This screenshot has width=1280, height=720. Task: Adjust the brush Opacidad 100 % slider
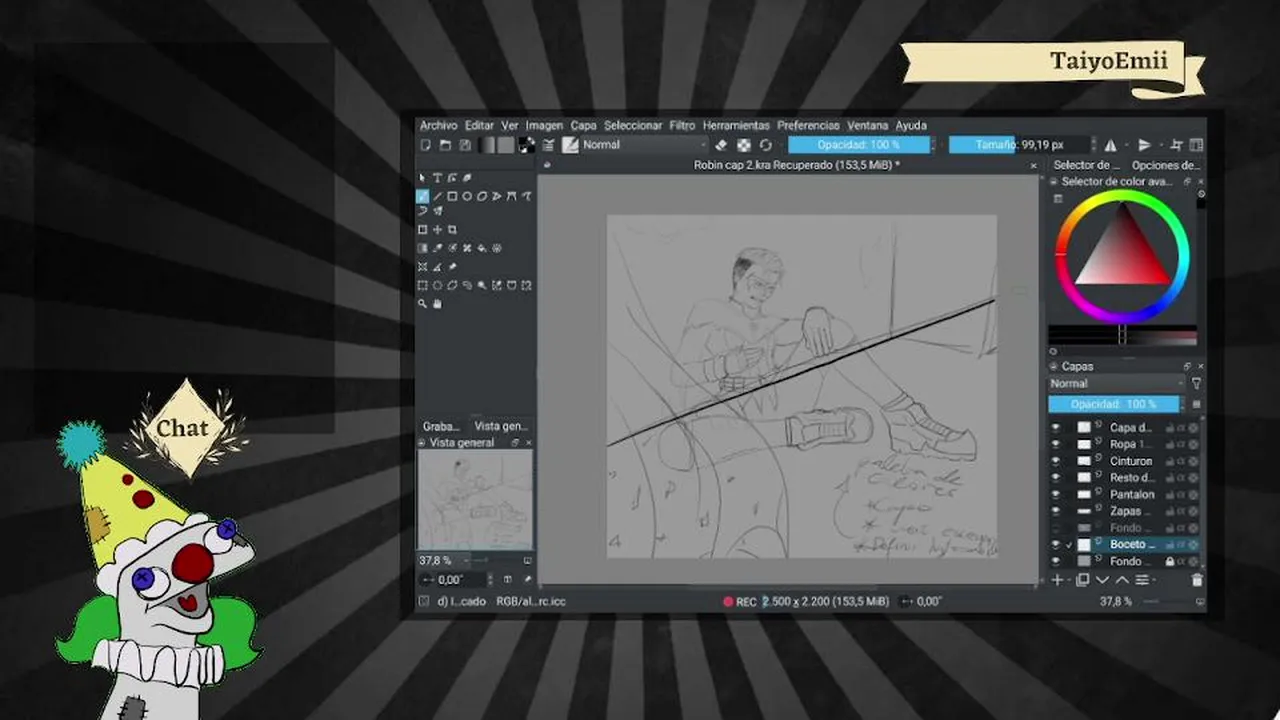(x=859, y=145)
